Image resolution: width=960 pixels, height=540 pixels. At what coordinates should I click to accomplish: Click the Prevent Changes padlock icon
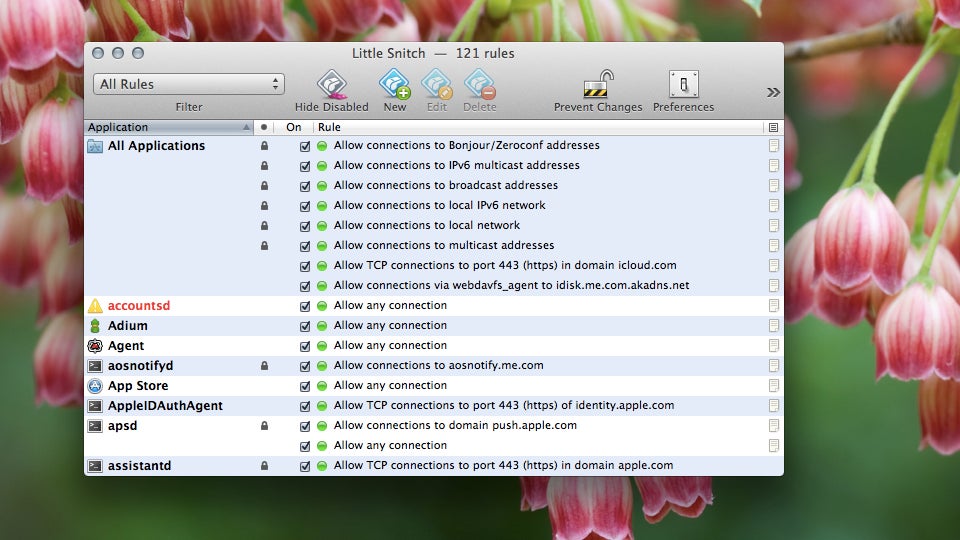click(598, 84)
